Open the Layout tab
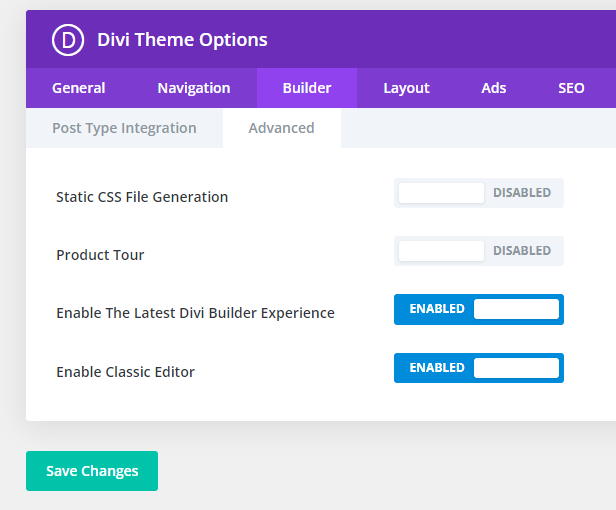Viewport: 616px width, 510px height. pyautogui.click(x=406, y=88)
